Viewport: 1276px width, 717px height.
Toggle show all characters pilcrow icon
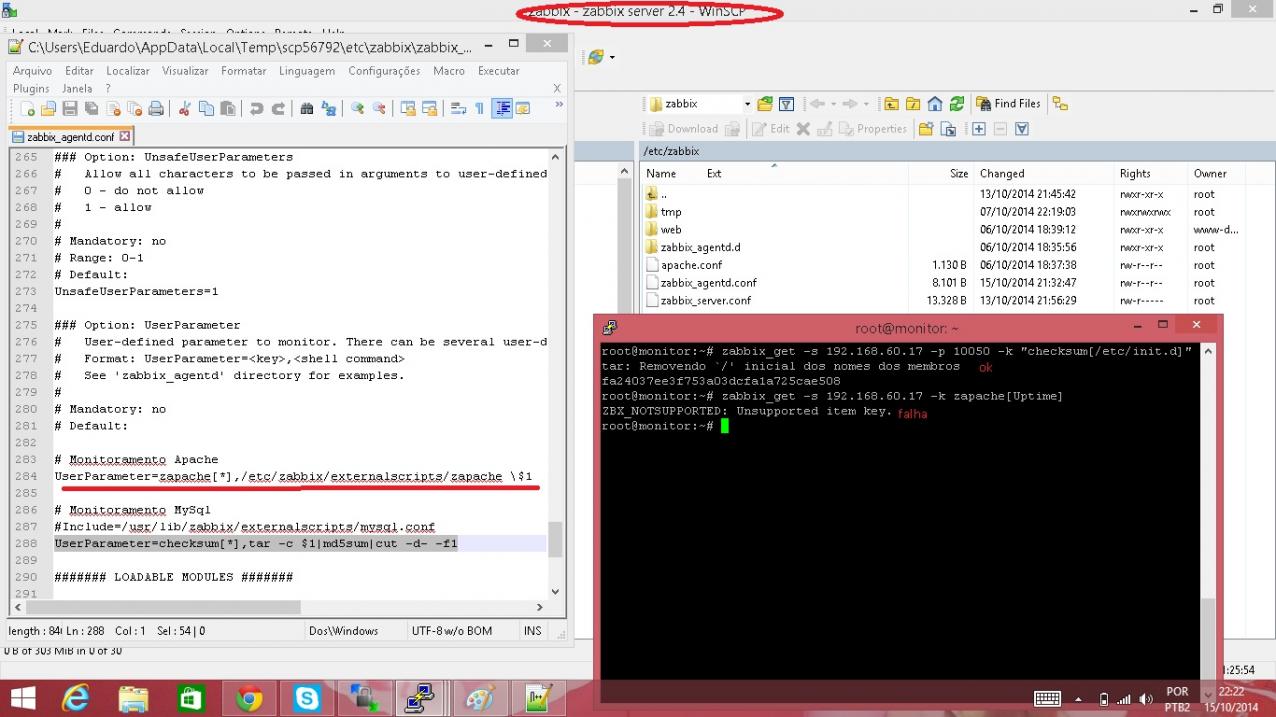tap(479, 109)
